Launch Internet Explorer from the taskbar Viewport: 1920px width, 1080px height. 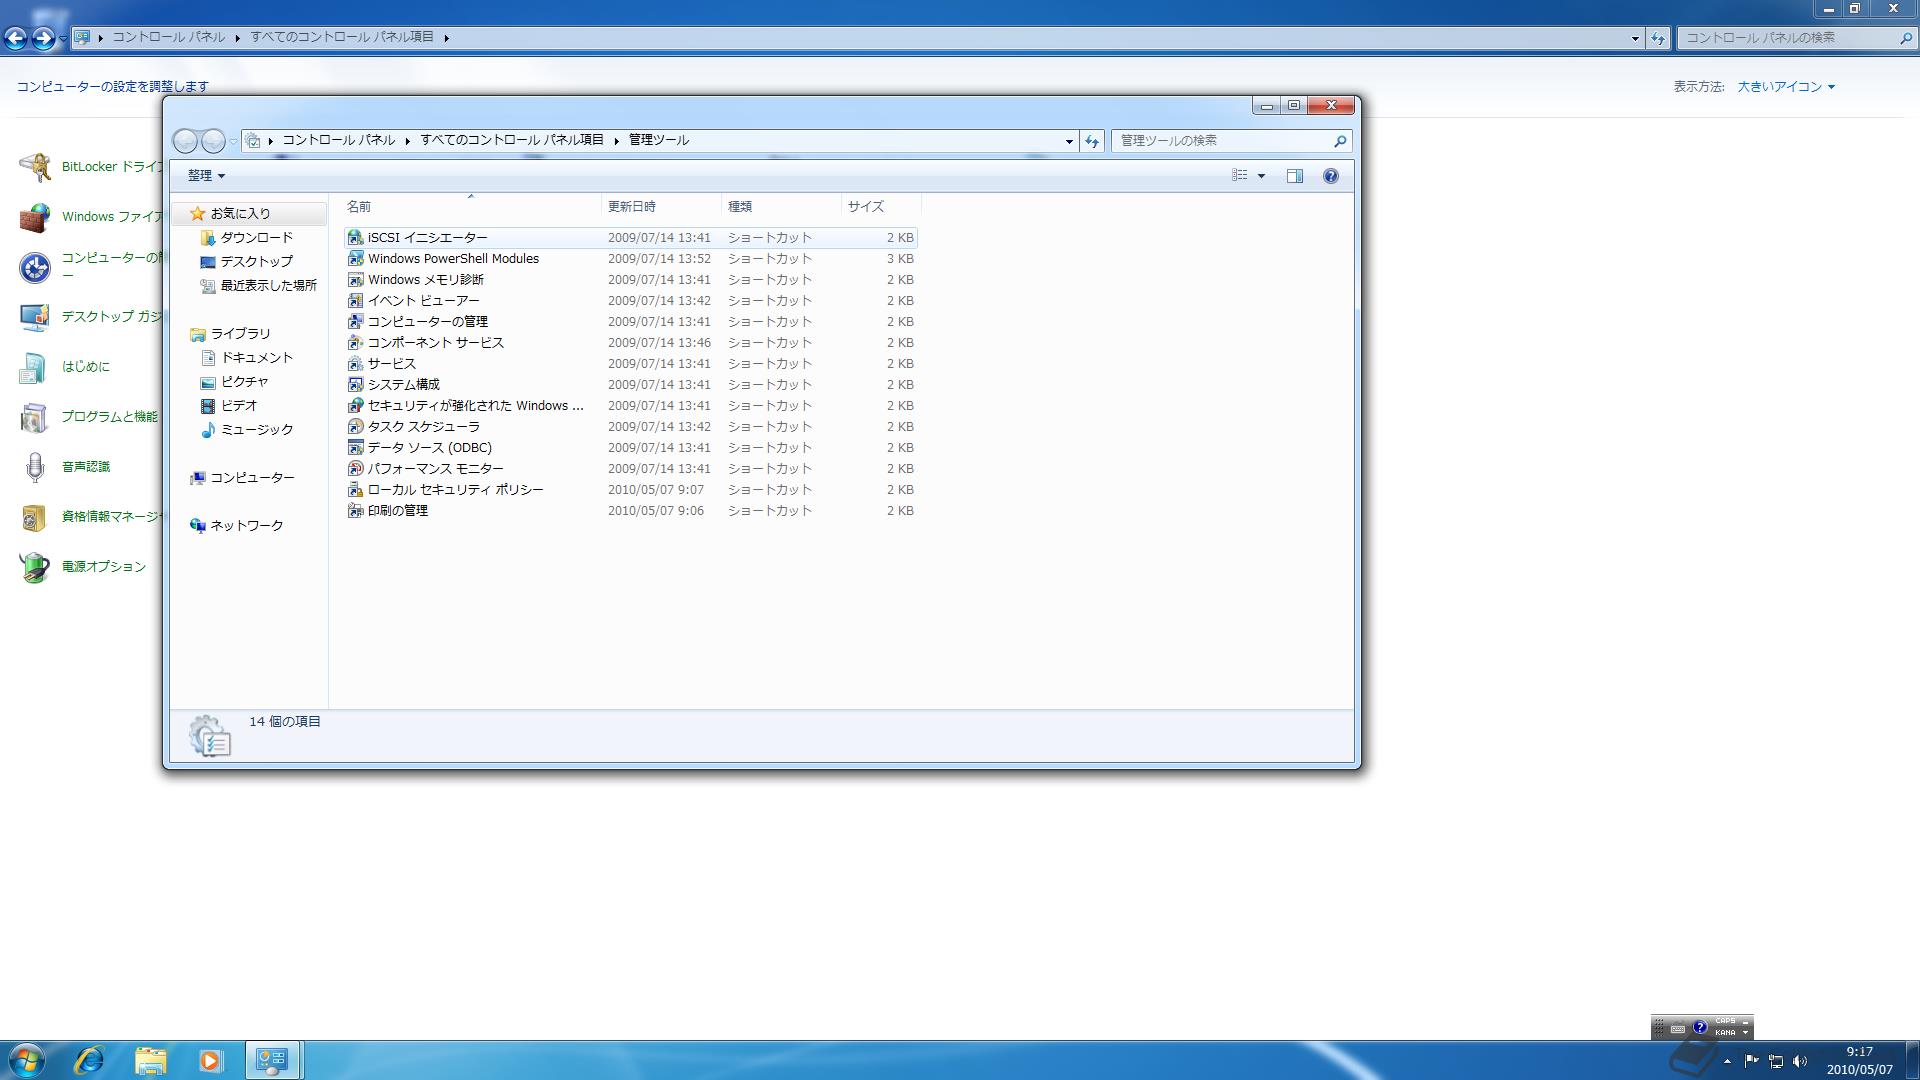pyautogui.click(x=89, y=1060)
